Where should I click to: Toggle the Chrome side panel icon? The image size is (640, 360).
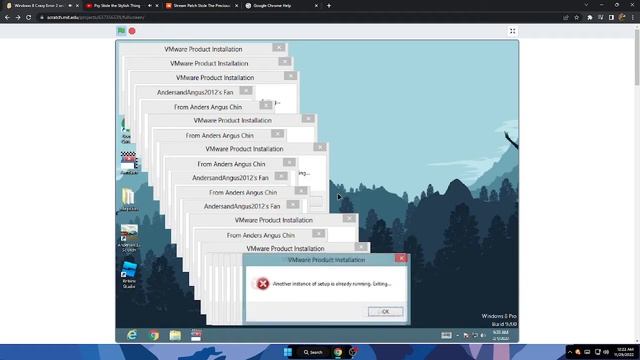[x=611, y=18]
